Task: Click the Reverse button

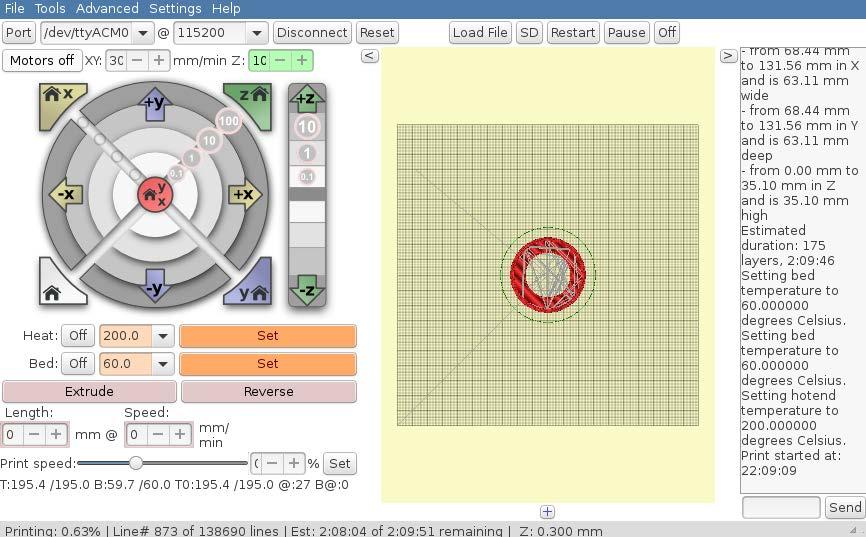Action: tap(268, 392)
